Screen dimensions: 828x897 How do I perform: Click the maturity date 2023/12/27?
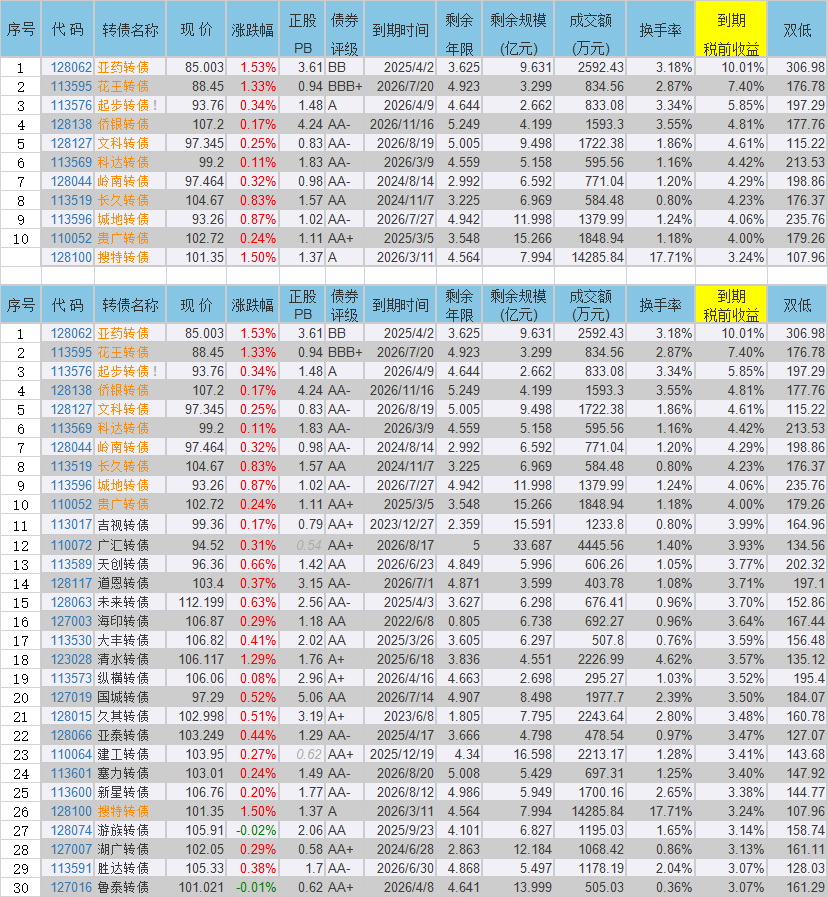click(x=402, y=525)
